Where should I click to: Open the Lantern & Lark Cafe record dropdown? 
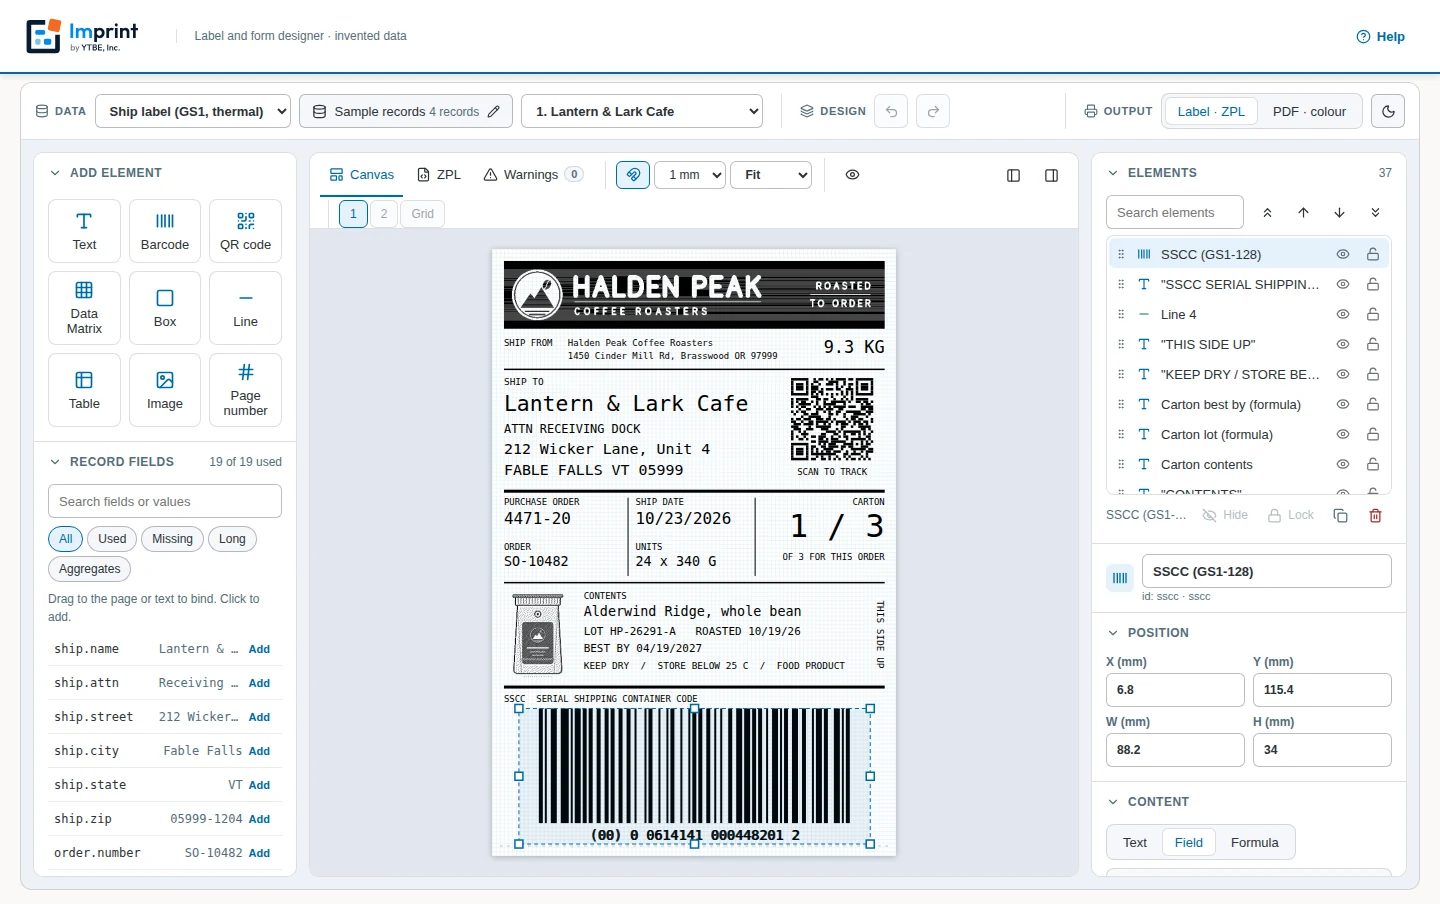click(x=642, y=111)
